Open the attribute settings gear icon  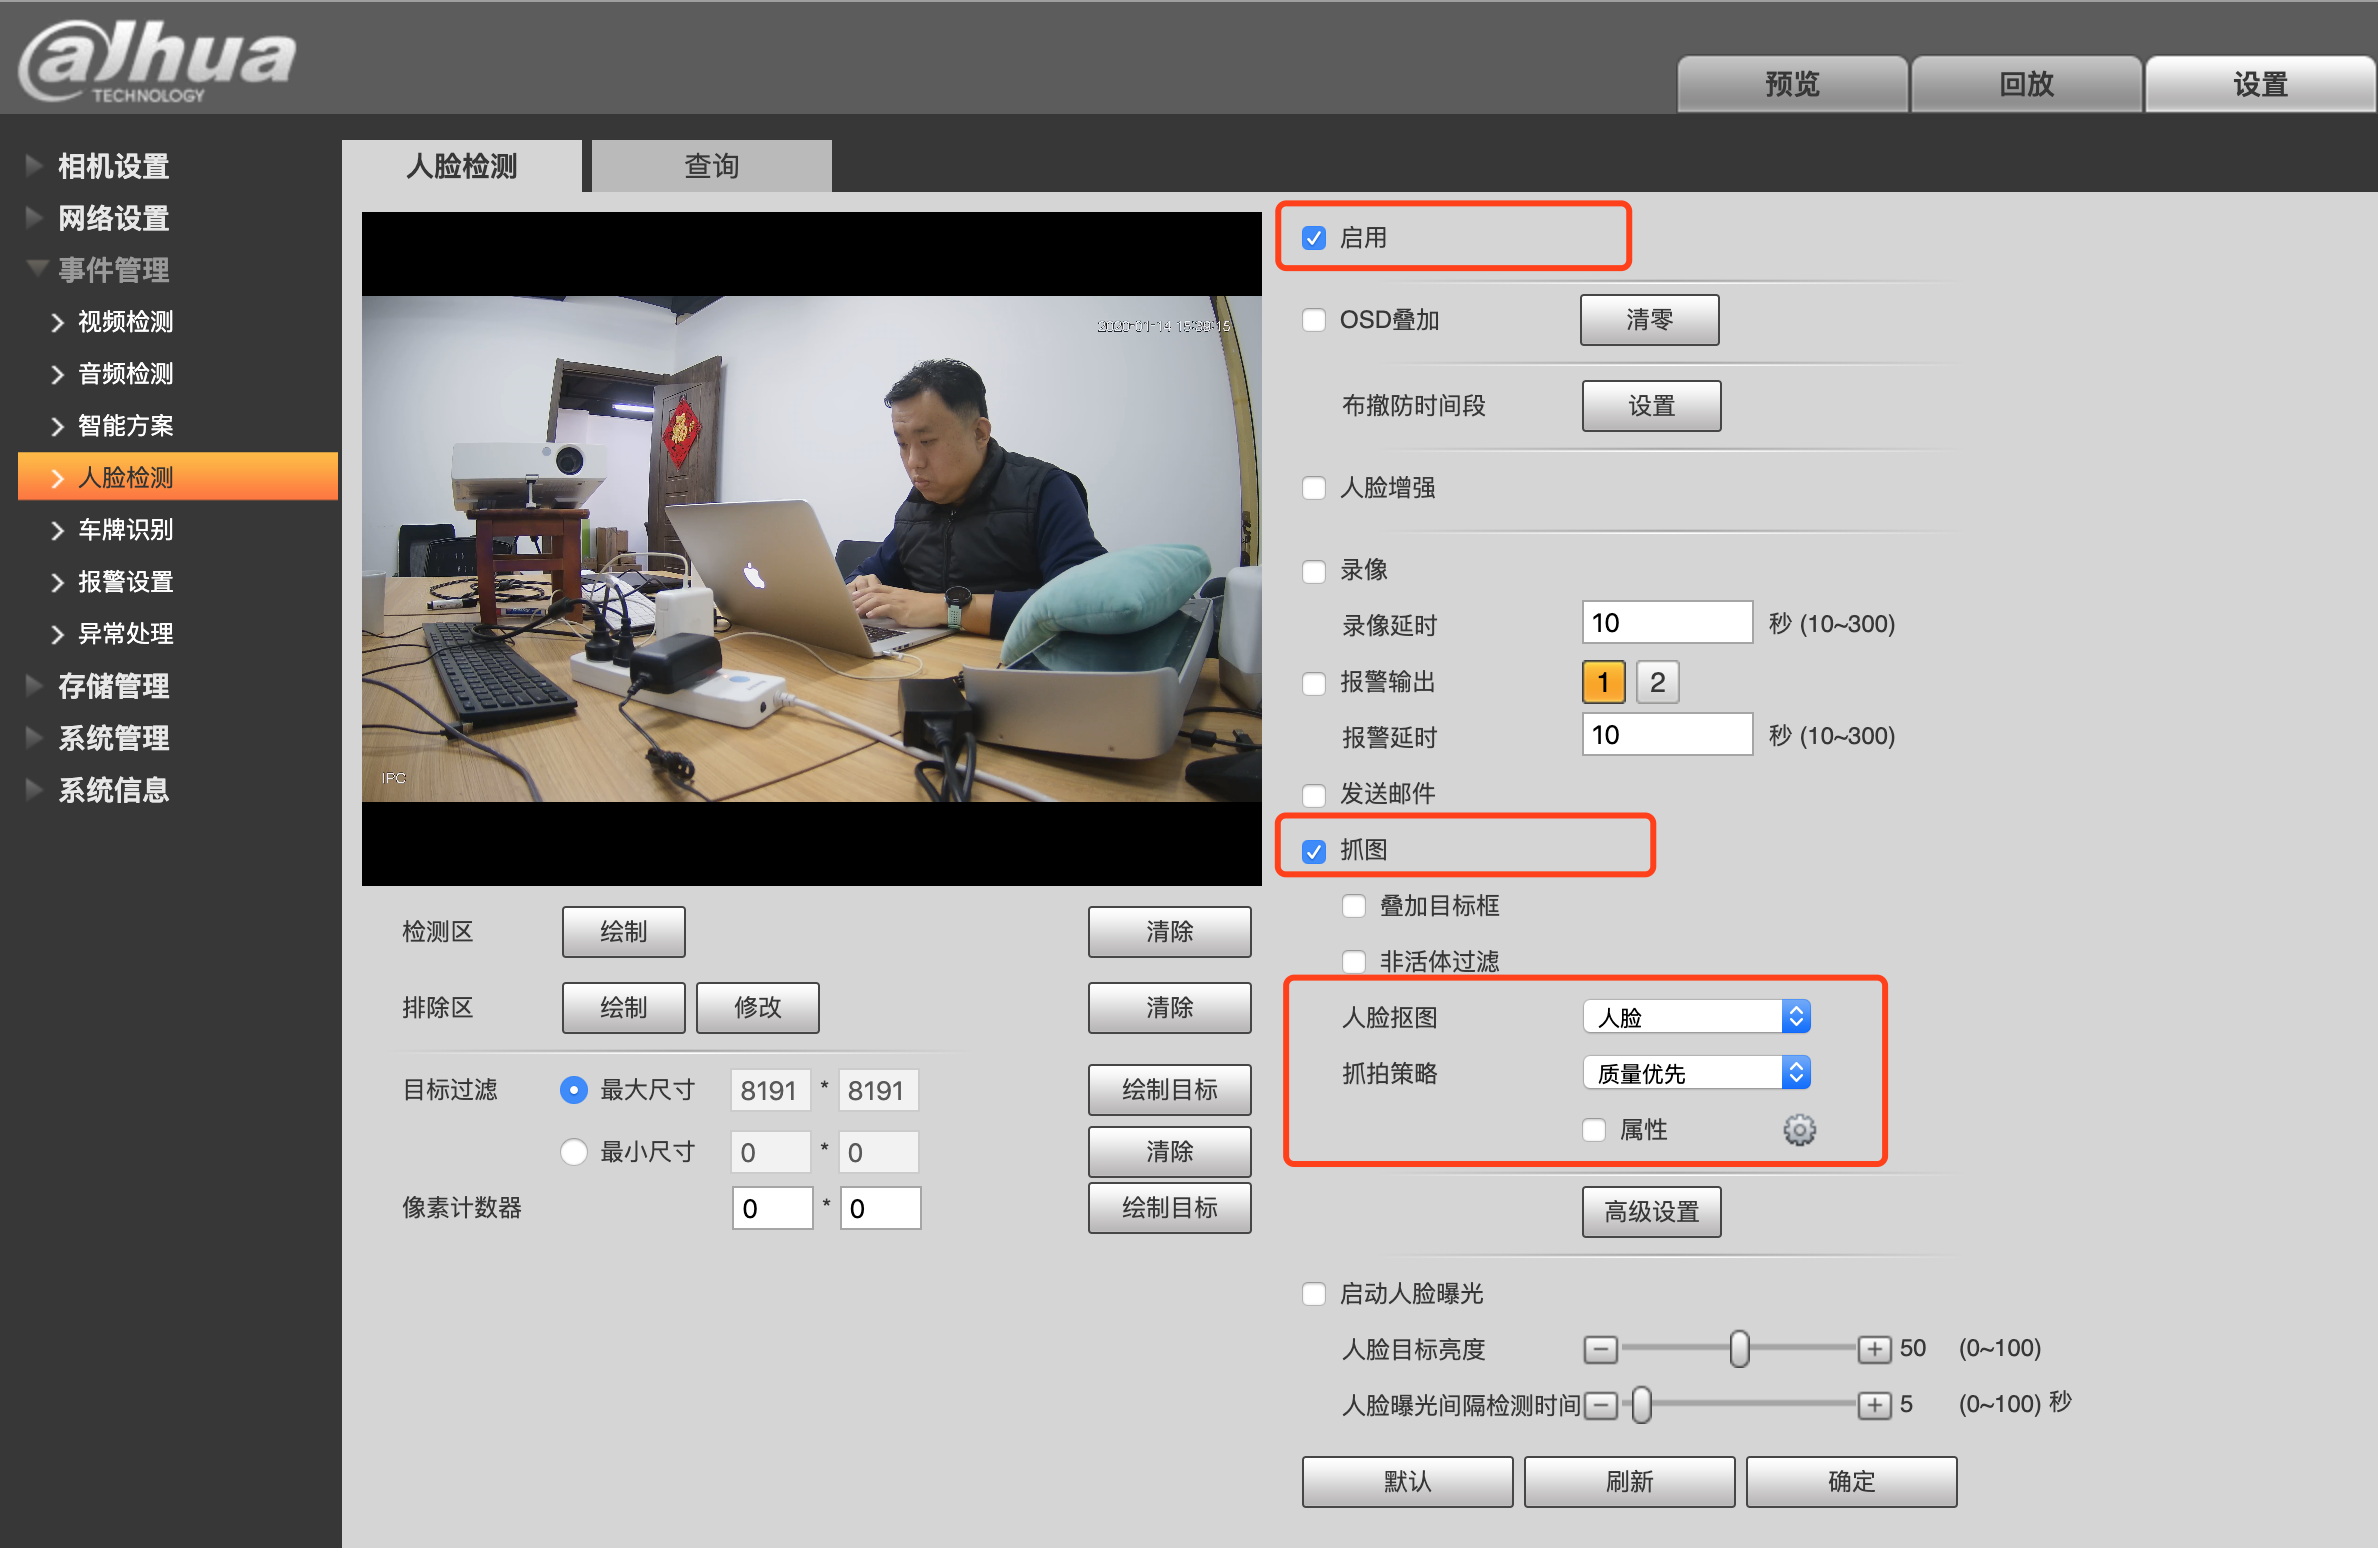[x=1799, y=1130]
